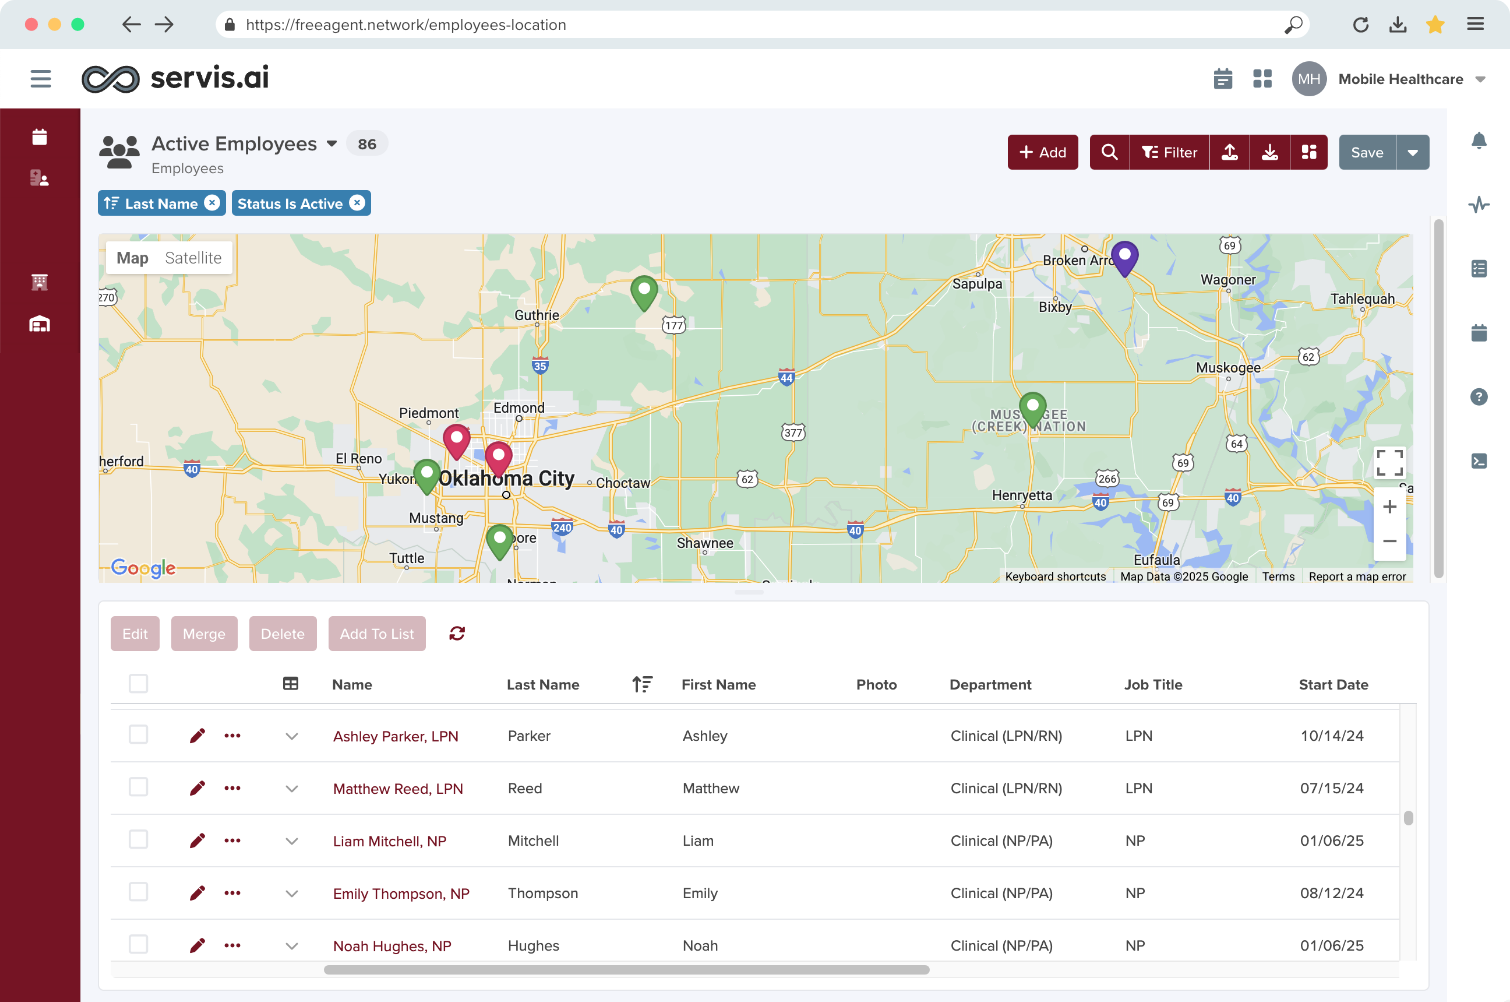Image resolution: width=1510 pixels, height=1002 pixels.
Task: Open Emily Thompson, NP record link
Action: (x=401, y=893)
